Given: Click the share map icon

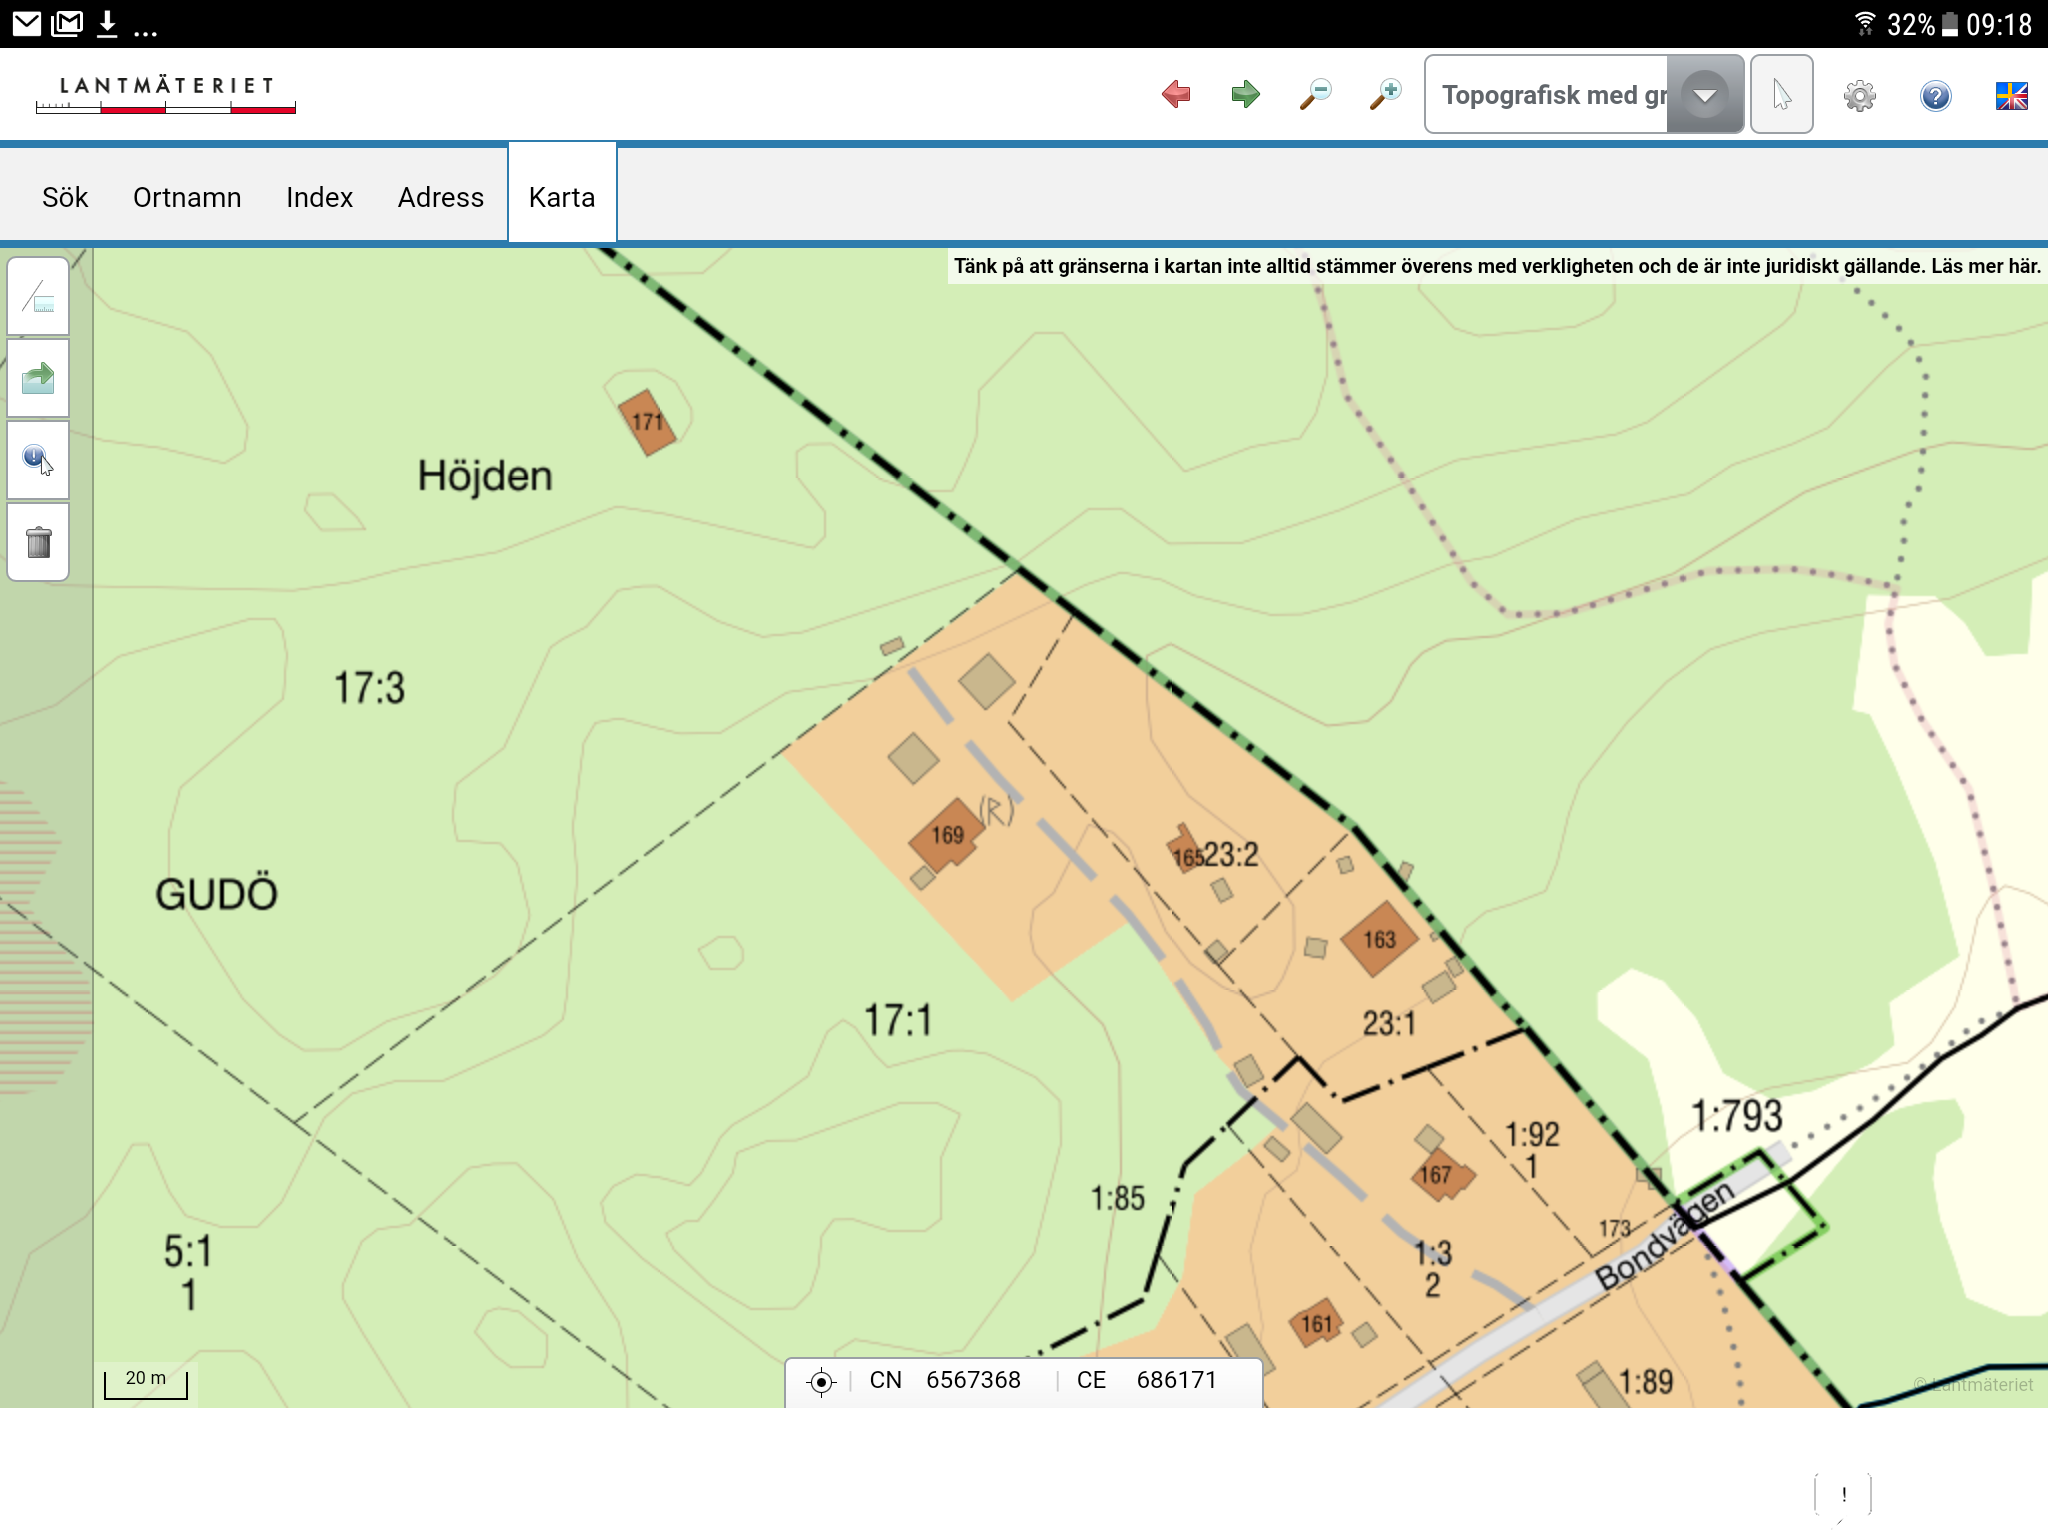Looking at the screenshot, I should point(38,379).
